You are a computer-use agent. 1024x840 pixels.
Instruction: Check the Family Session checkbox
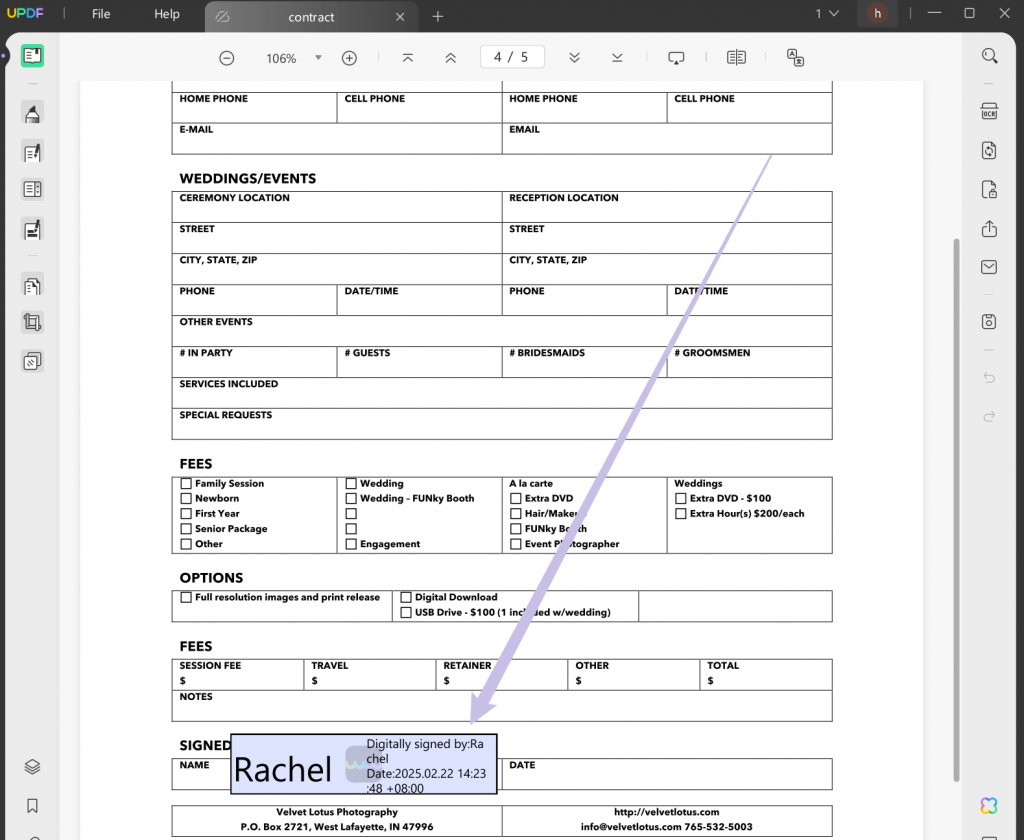pyautogui.click(x=185, y=482)
